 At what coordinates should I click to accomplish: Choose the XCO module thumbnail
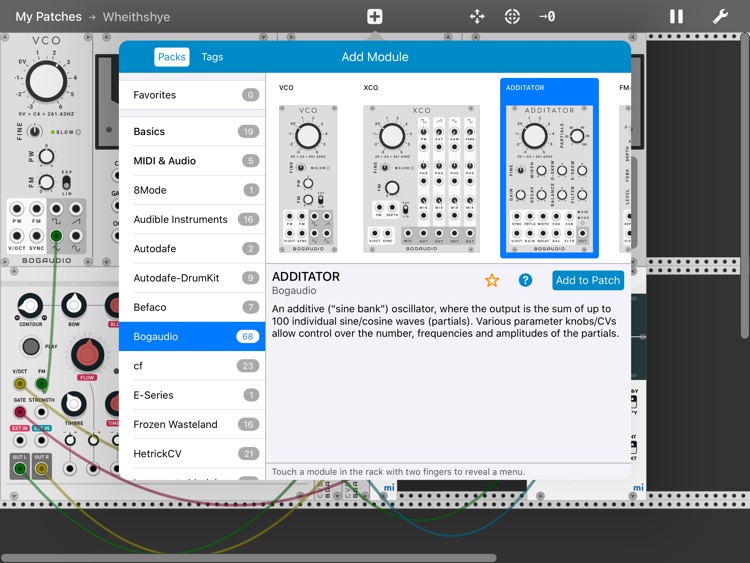coord(421,178)
